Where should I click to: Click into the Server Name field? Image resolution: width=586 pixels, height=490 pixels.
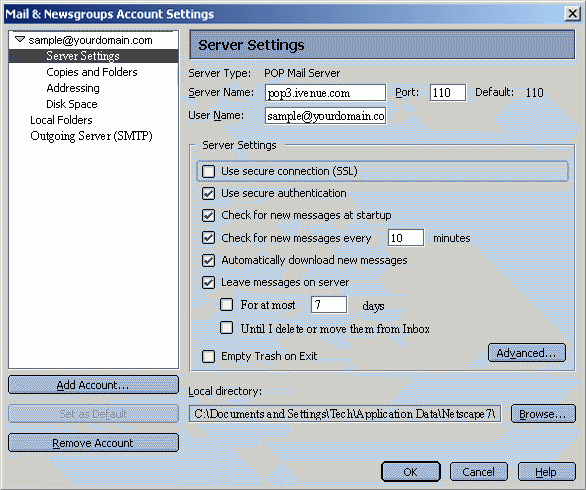coord(325,93)
